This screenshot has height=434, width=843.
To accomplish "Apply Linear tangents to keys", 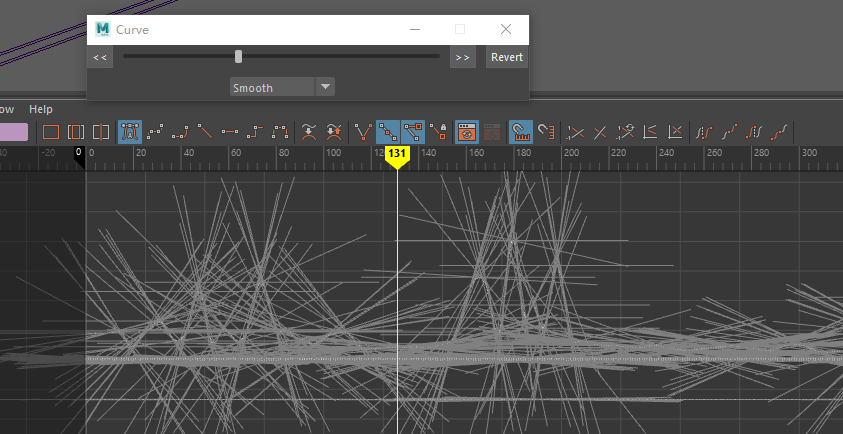I will [x=205, y=131].
